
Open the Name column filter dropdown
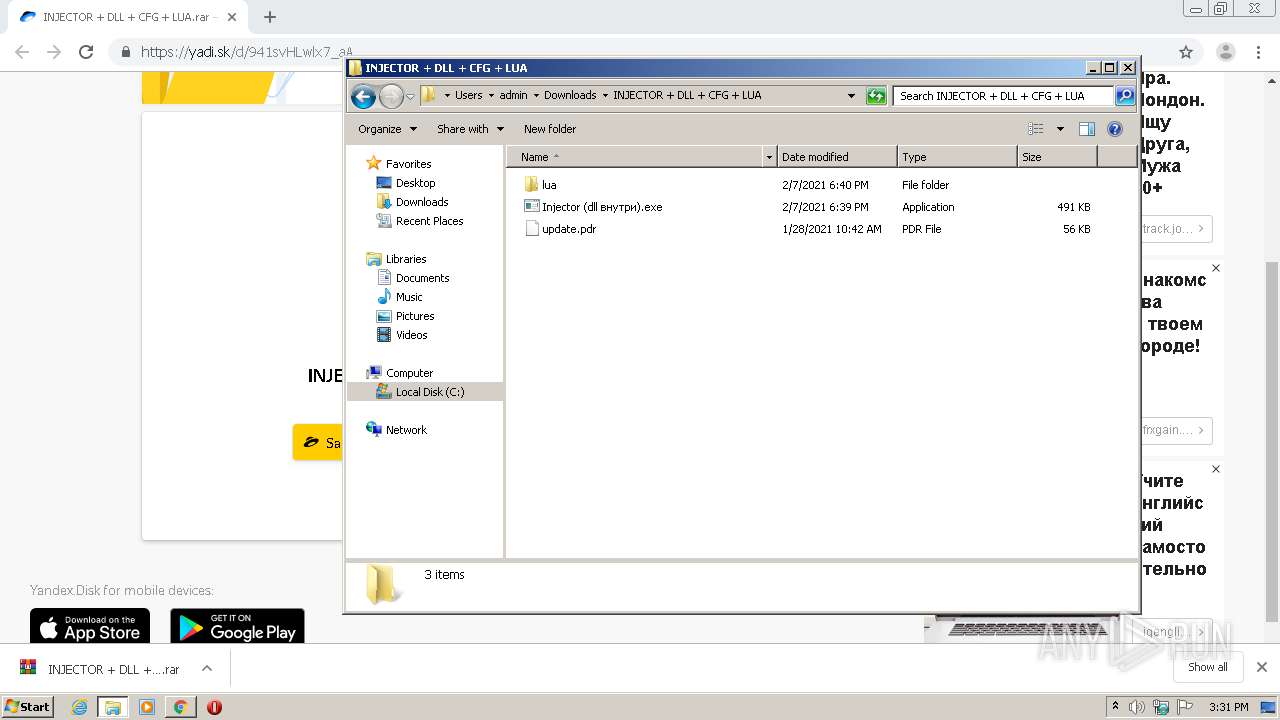(769, 157)
